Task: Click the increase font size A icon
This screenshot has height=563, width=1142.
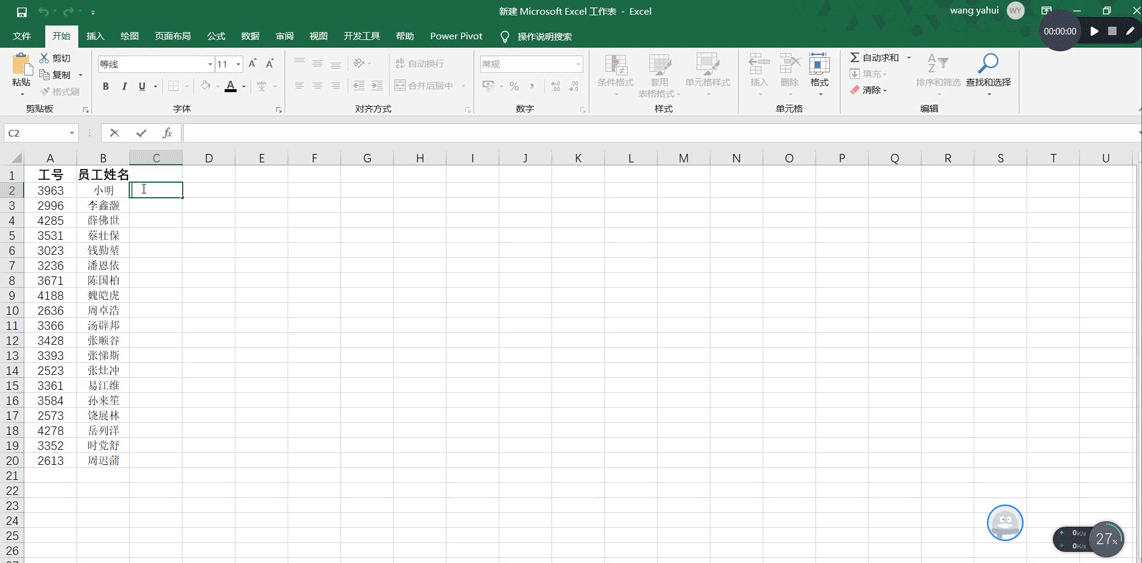Action: [x=252, y=64]
